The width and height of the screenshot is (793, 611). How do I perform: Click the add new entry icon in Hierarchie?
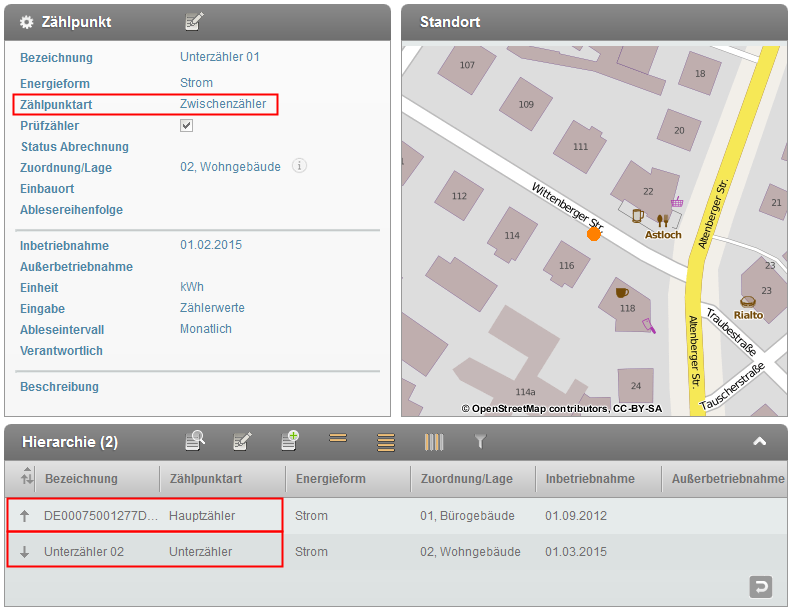pyautogui.click(x=290, y=441)
